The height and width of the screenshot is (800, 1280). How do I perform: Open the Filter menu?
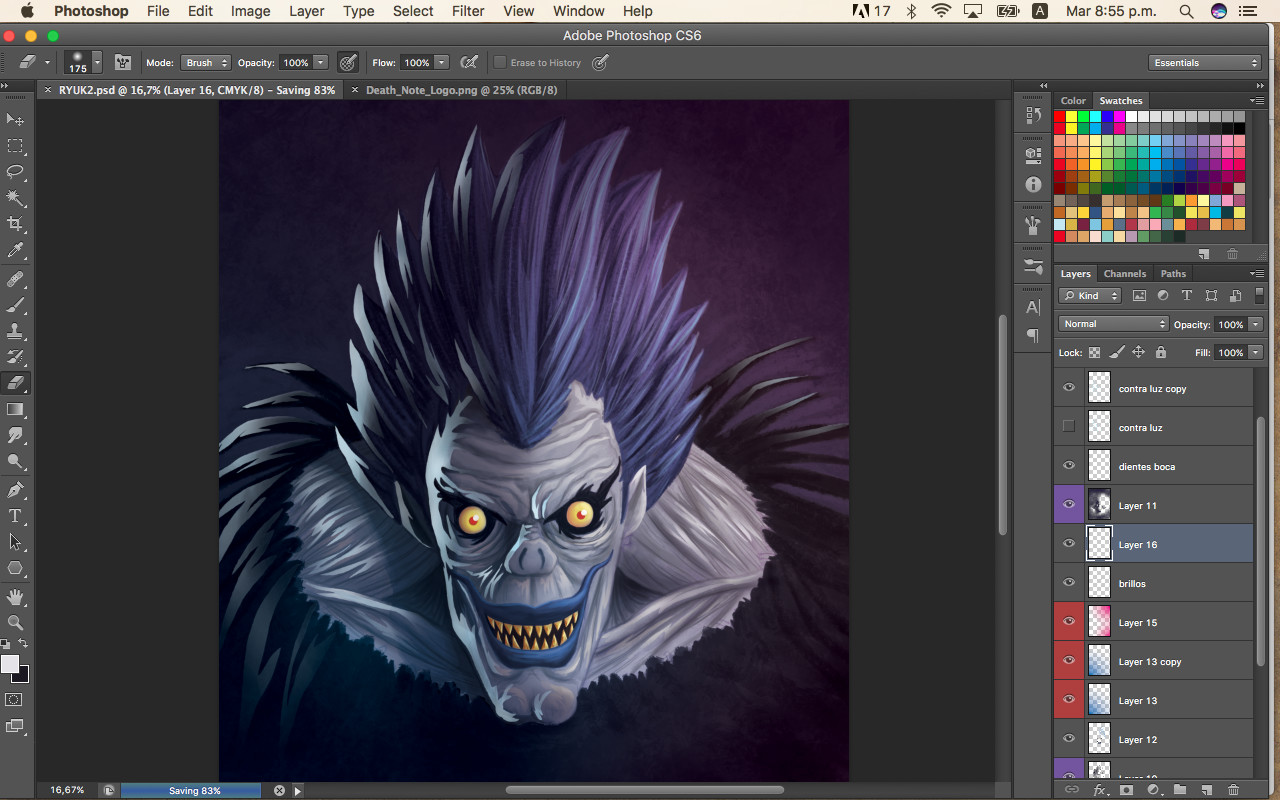468,11
